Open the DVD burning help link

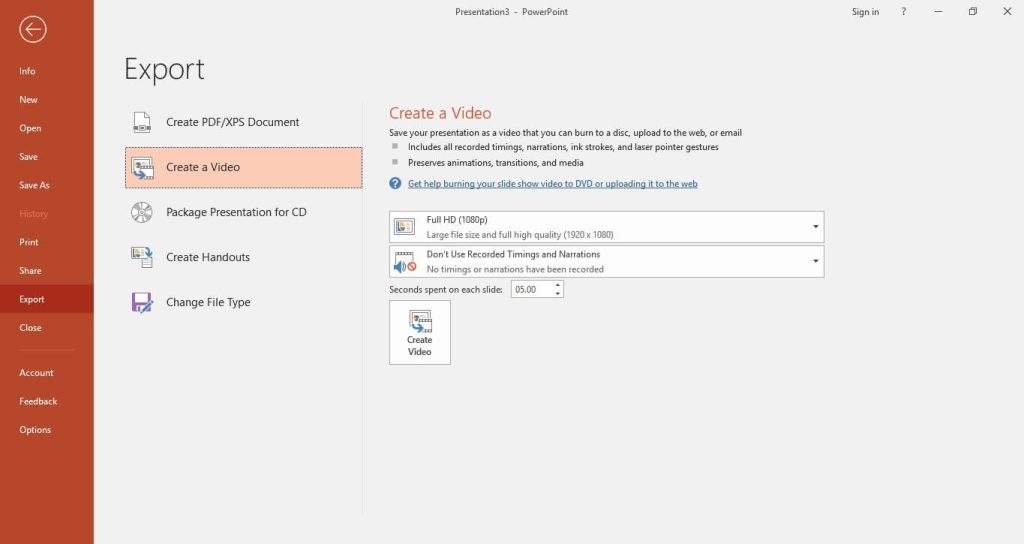tap(552, 184)
